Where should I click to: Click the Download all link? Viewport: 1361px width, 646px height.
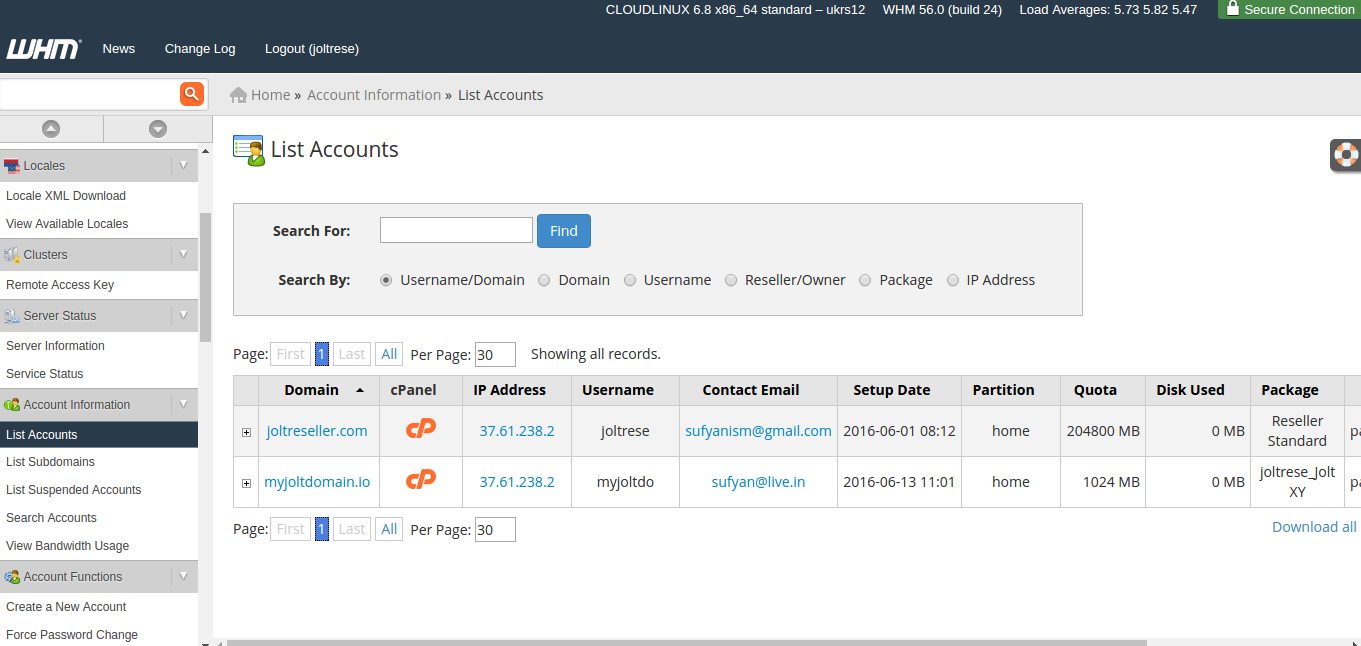[x=1313, y=527]
